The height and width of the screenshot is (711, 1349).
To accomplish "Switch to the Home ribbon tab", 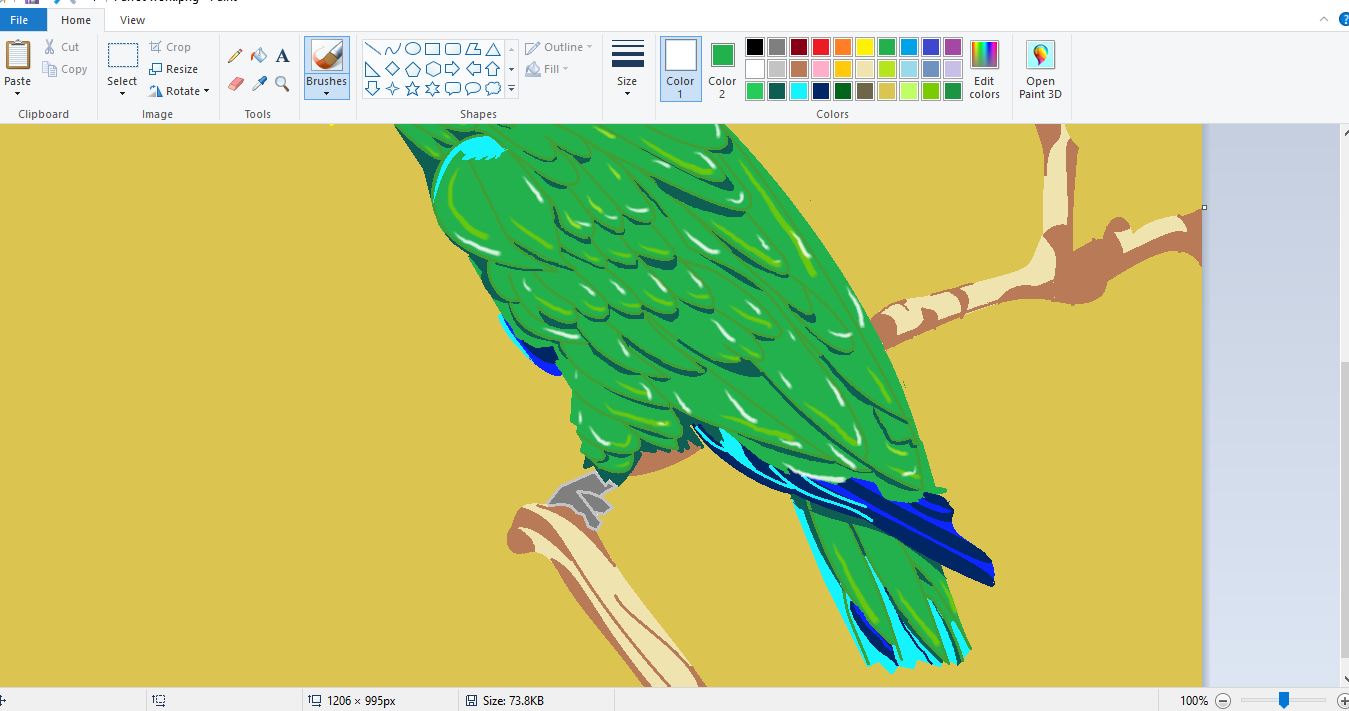I will pos(75,20).
